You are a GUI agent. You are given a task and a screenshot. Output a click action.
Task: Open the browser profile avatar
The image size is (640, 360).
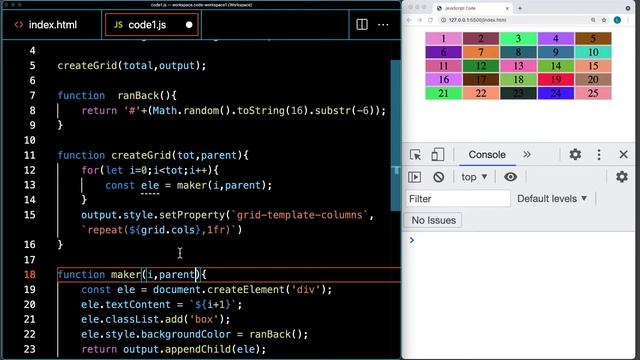click(617, 20)
